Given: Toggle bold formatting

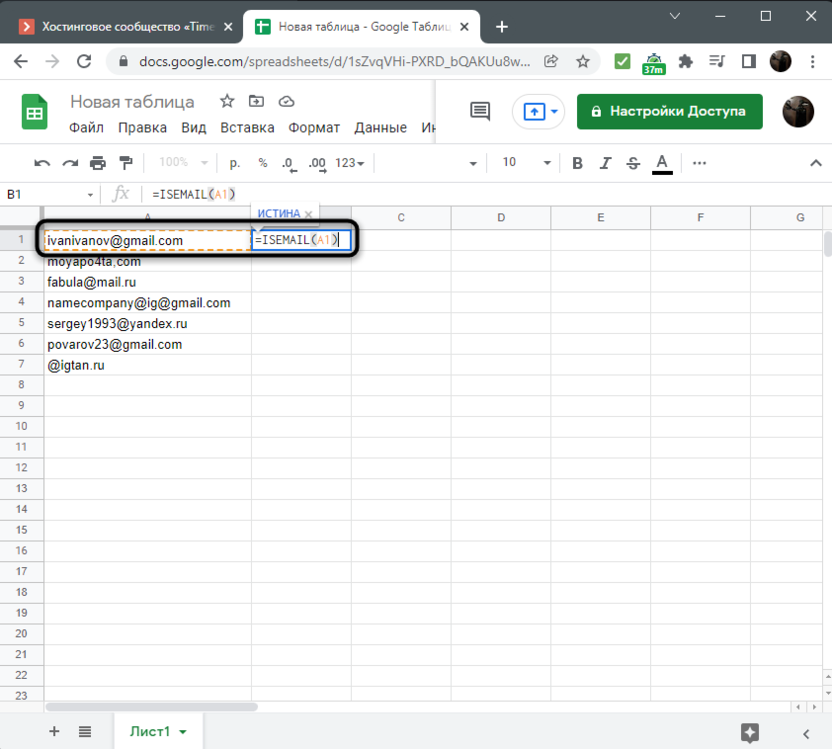Looking at the screenshot, I should point(577,163).
